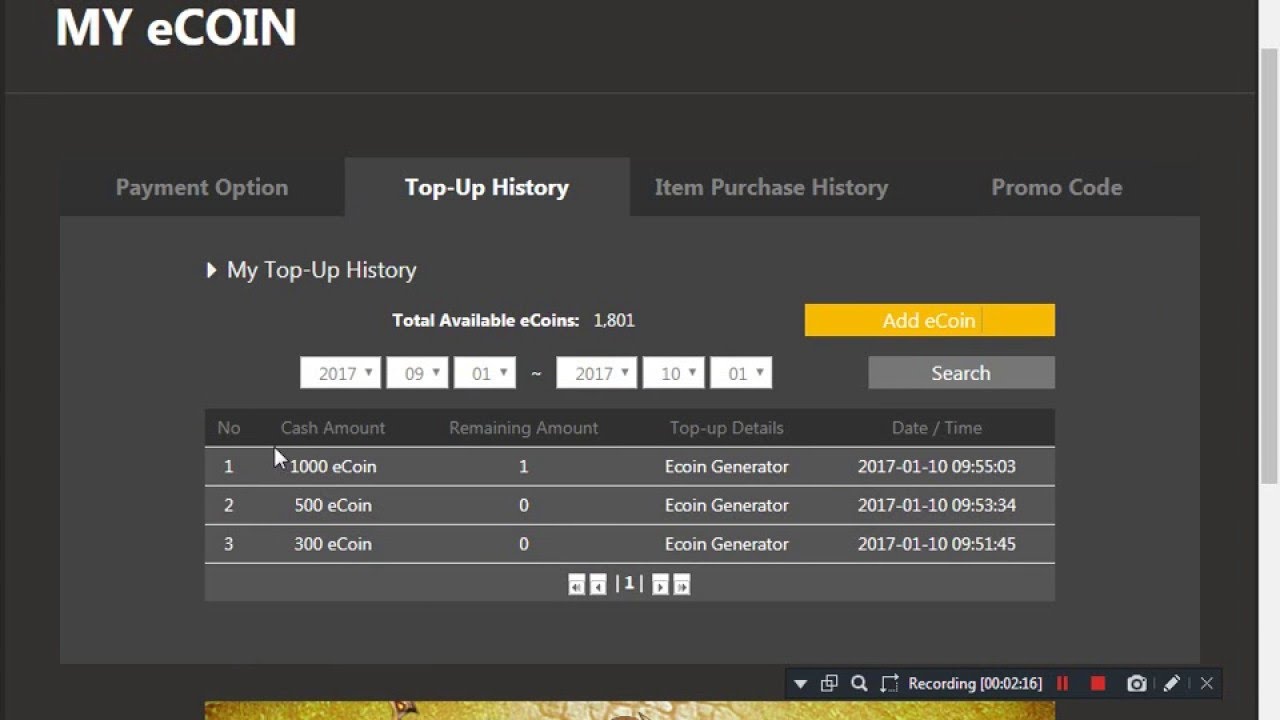Open the start year 2017 dropdown
The image size is (1280, 720).
tap(340, 373)
